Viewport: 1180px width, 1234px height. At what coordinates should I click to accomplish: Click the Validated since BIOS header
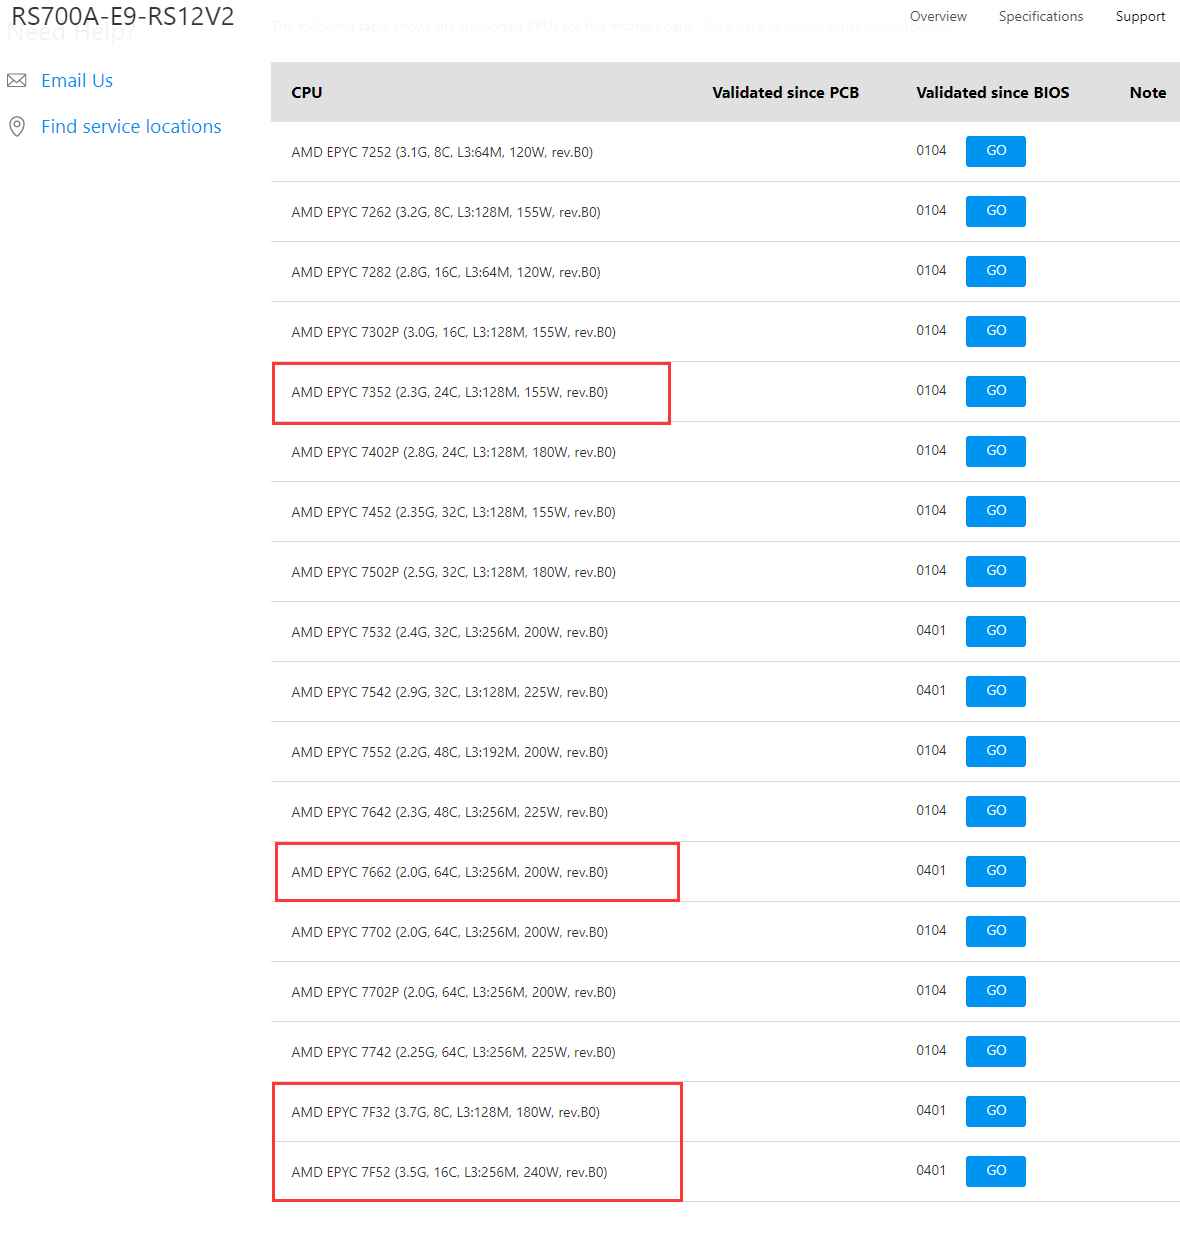pos(993,92)
